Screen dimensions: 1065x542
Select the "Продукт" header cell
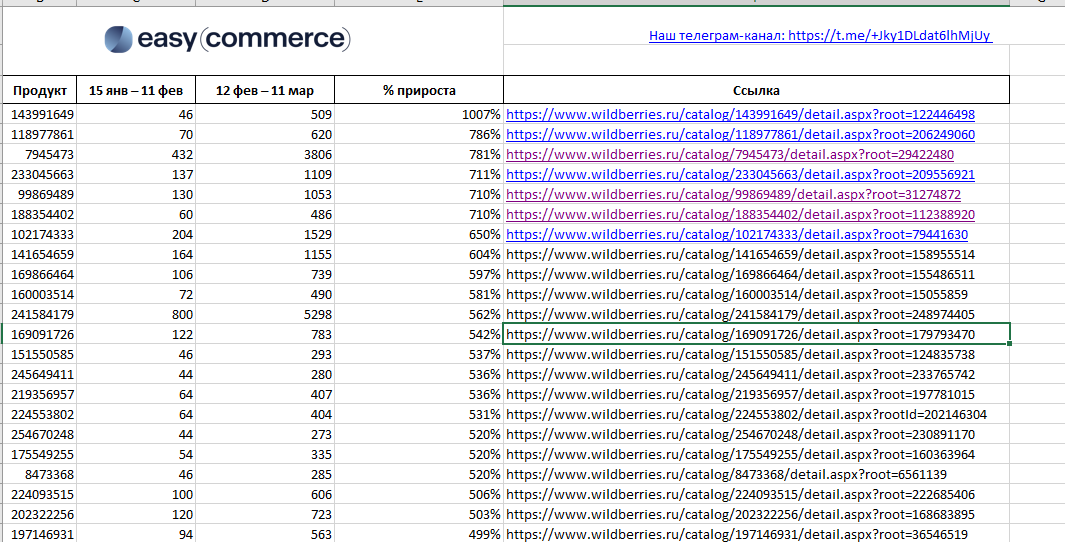pyautogui.click(x=40, y=91)
